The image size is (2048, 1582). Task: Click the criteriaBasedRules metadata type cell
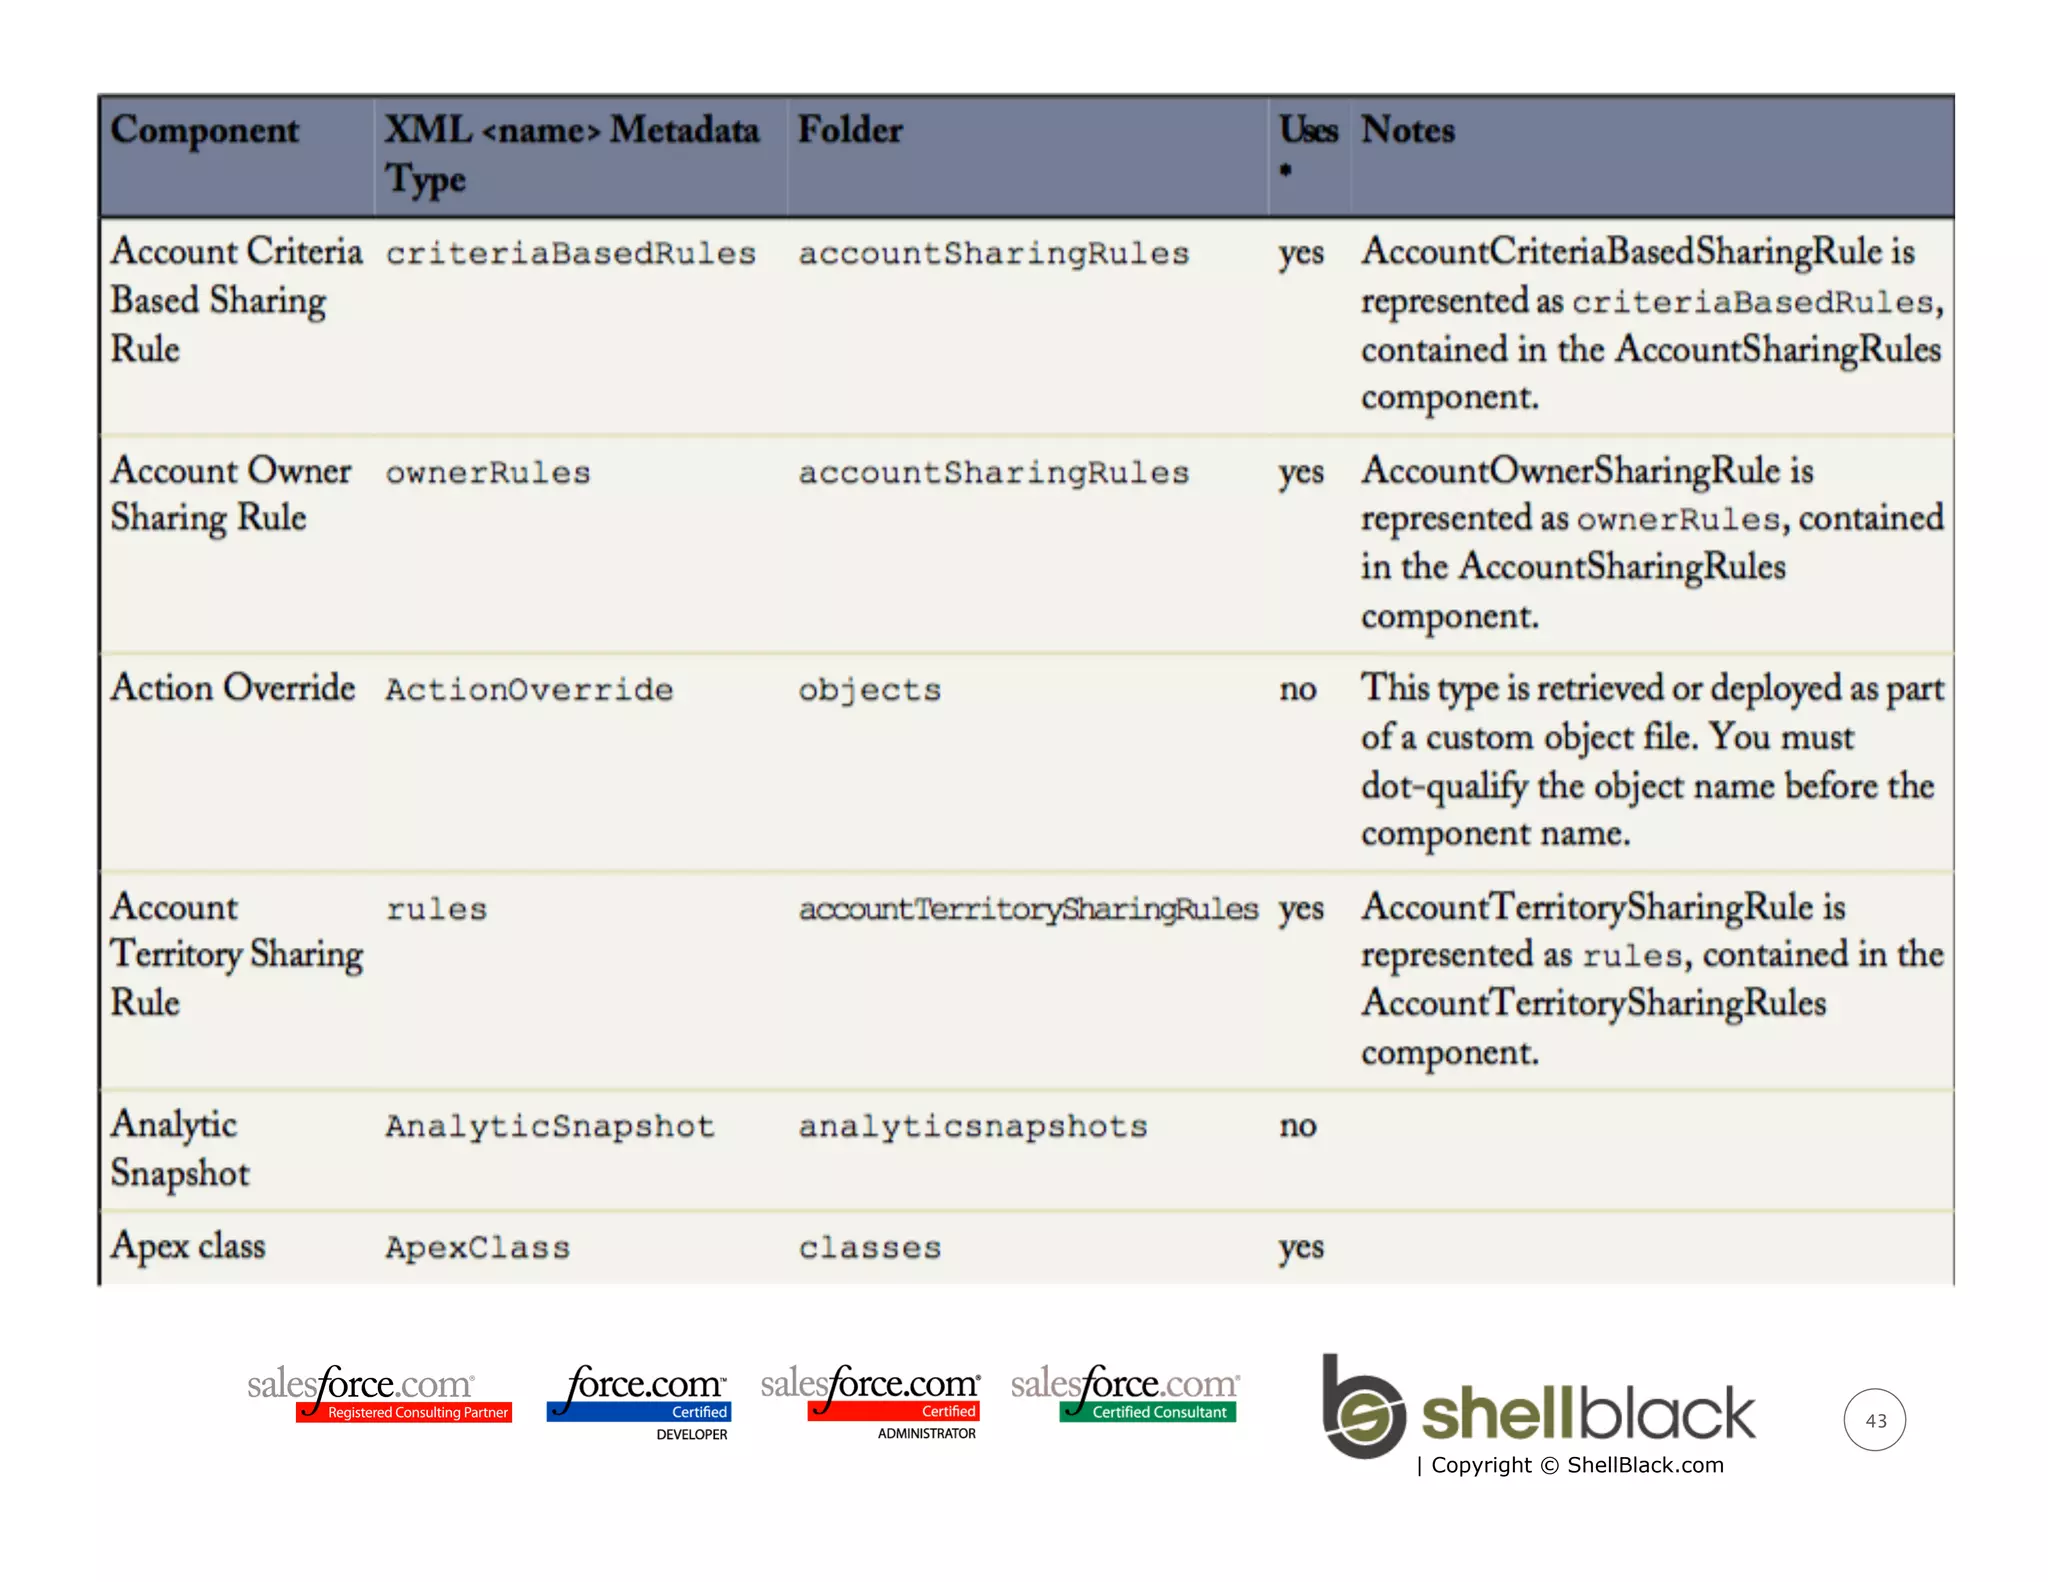click(571, 254)
